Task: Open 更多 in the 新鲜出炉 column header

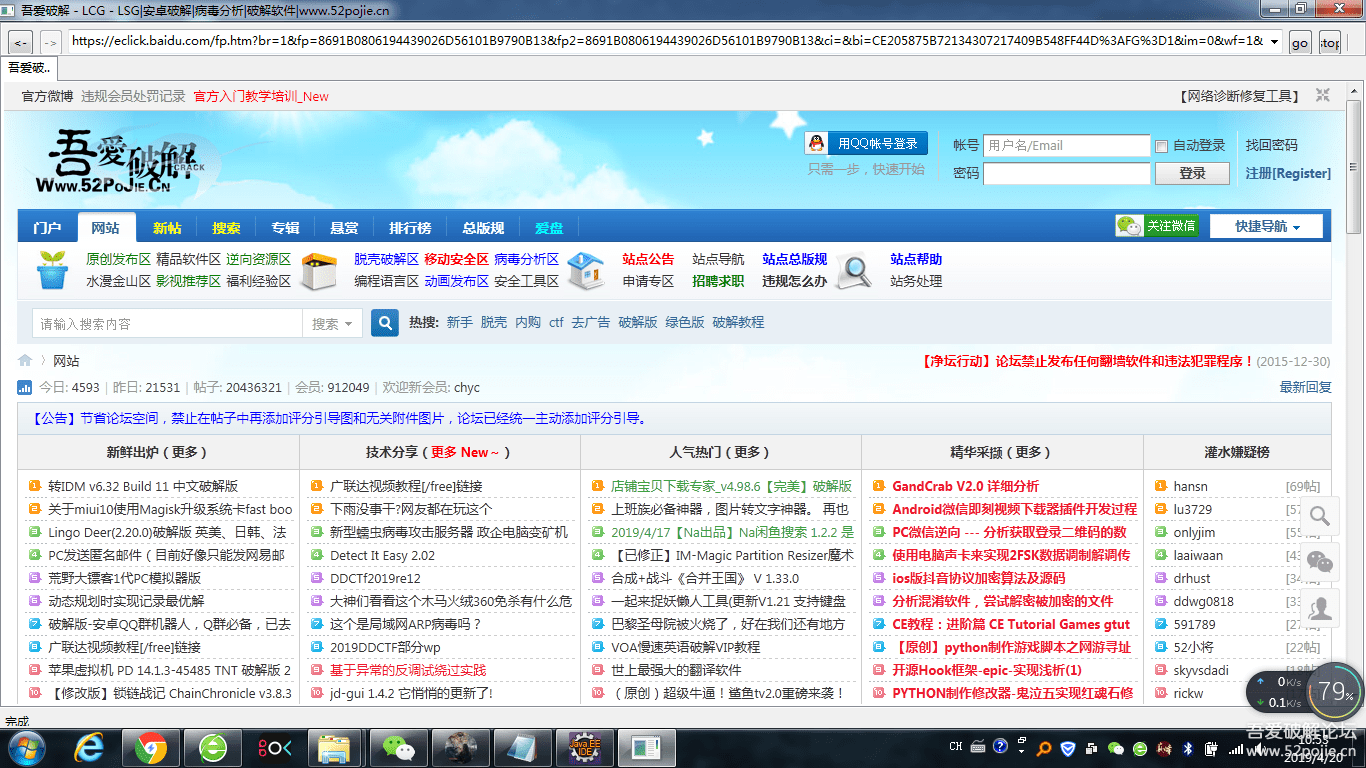Action: point(184,452)
